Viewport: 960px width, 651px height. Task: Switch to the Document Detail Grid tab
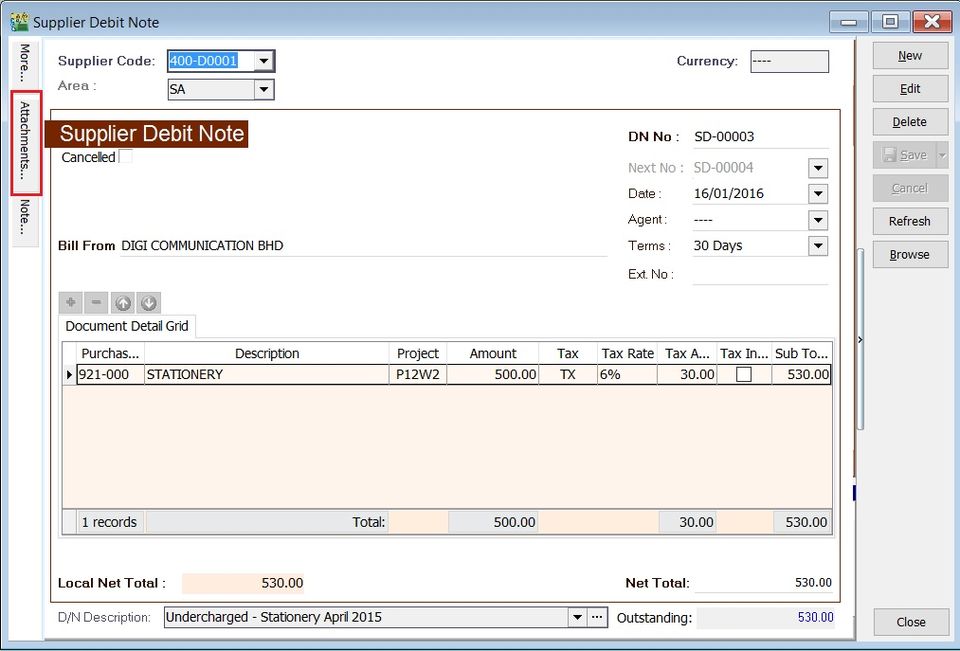[126, 326]
